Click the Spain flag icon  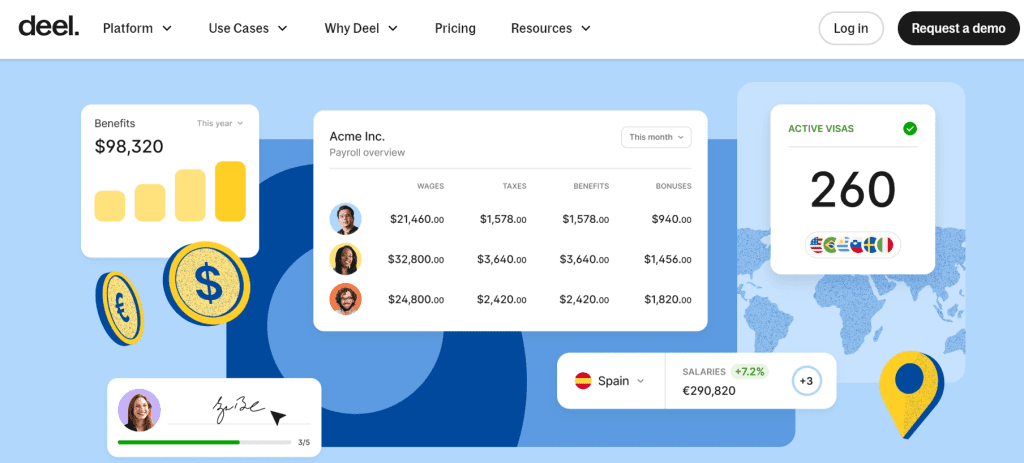(583, 381)
